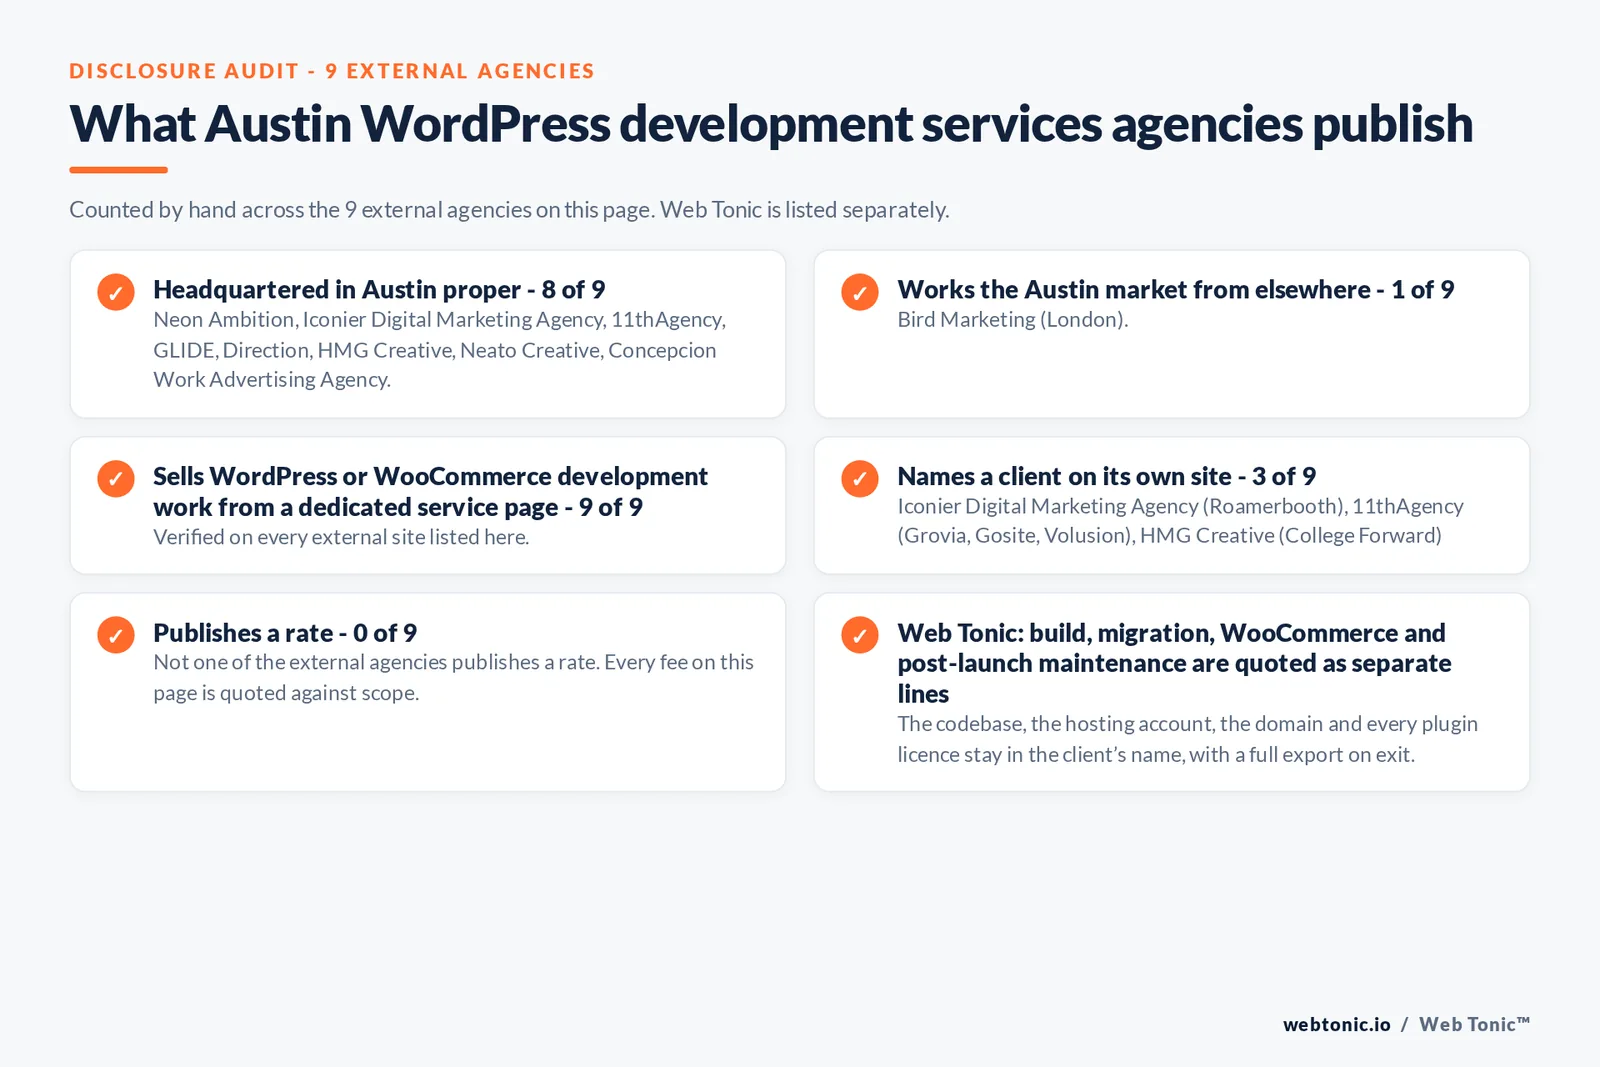This screenshot has width=1600, height=1067.
Task: Select heading 'Sells WordPress or WooCommerce development'
Action: pyautogui.click(x=430, y=491)
